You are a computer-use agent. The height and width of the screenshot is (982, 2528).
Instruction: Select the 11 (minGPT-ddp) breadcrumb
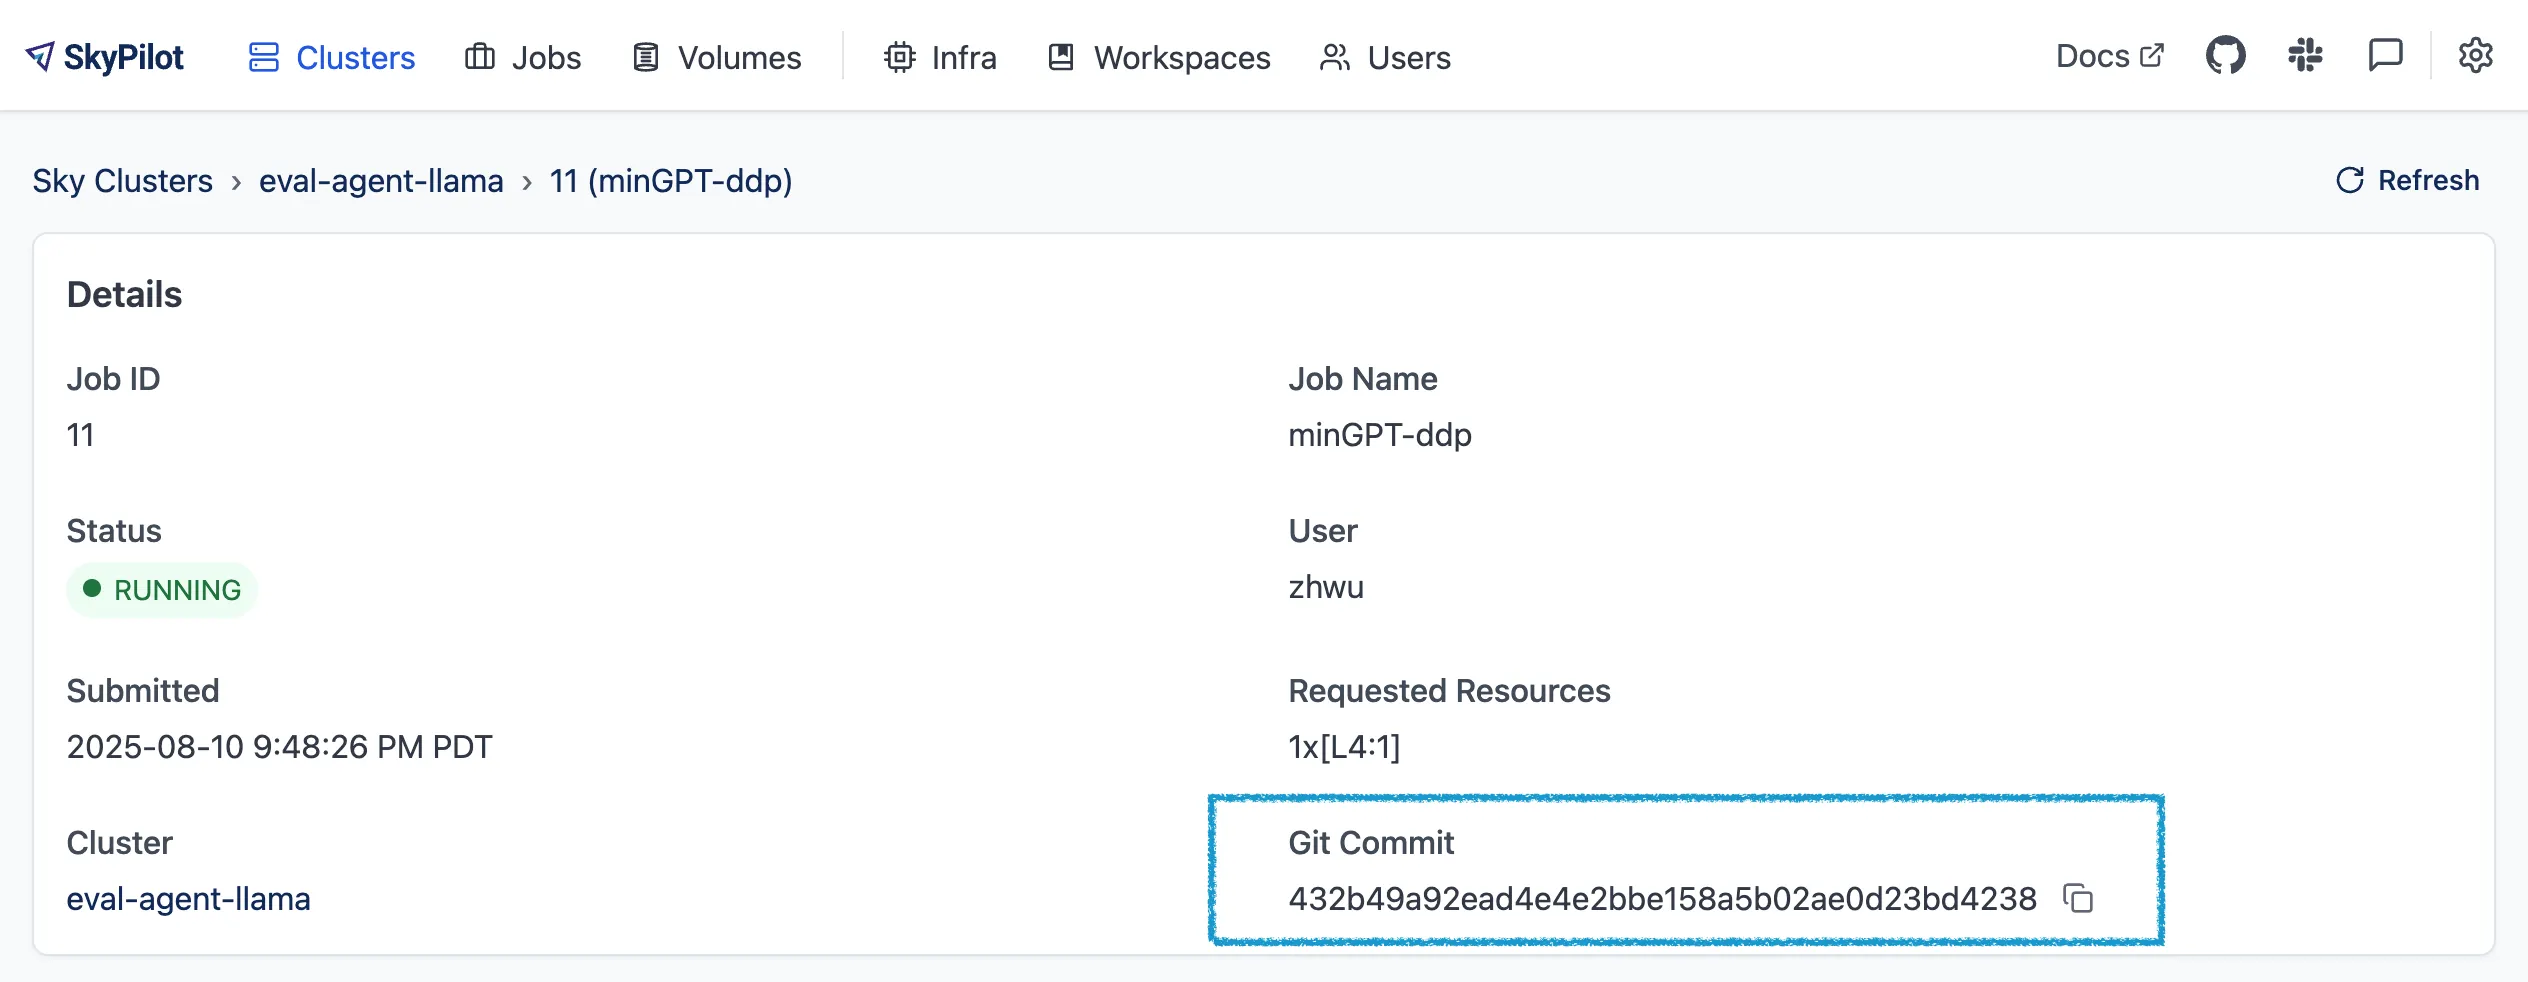[x=671, y=181]
